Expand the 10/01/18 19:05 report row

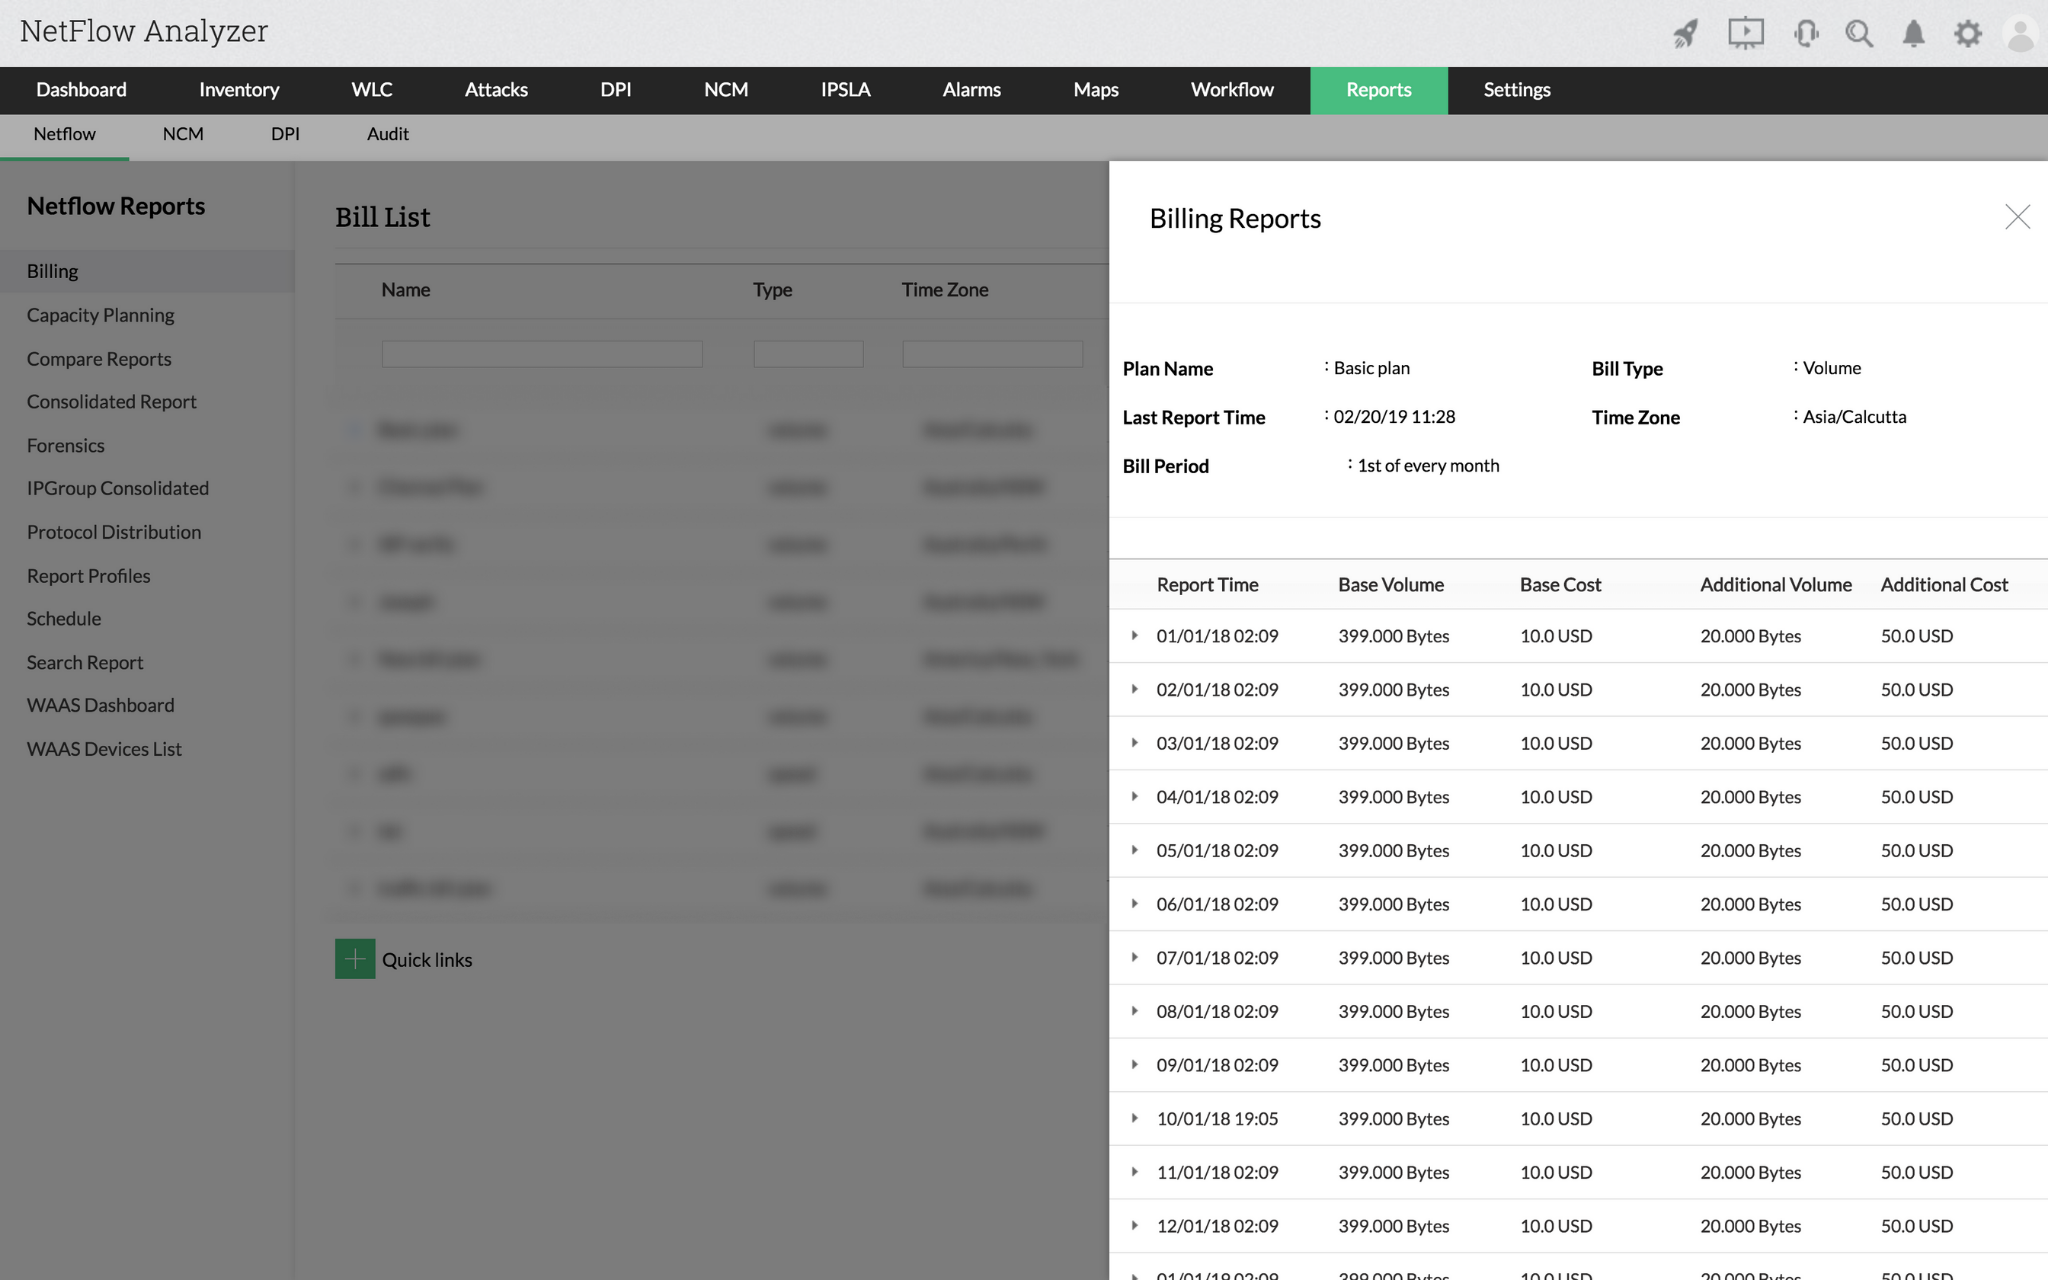(x=1135, y=1118)
